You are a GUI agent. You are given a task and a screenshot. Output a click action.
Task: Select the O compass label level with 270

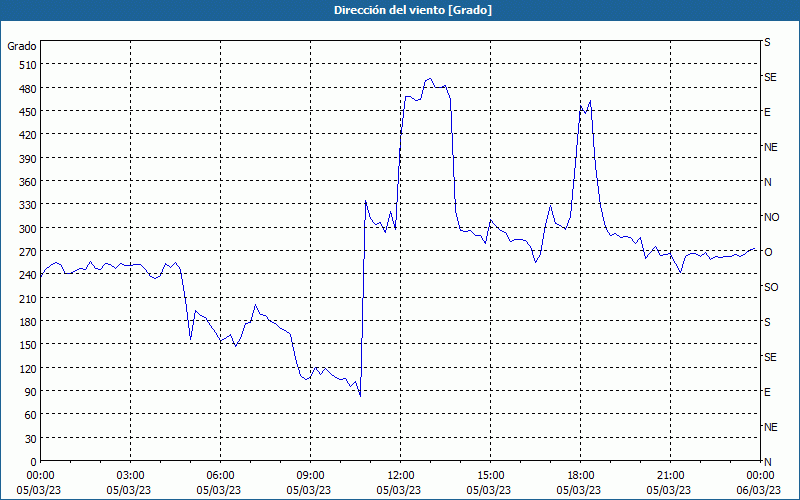[x=768, y=252]
